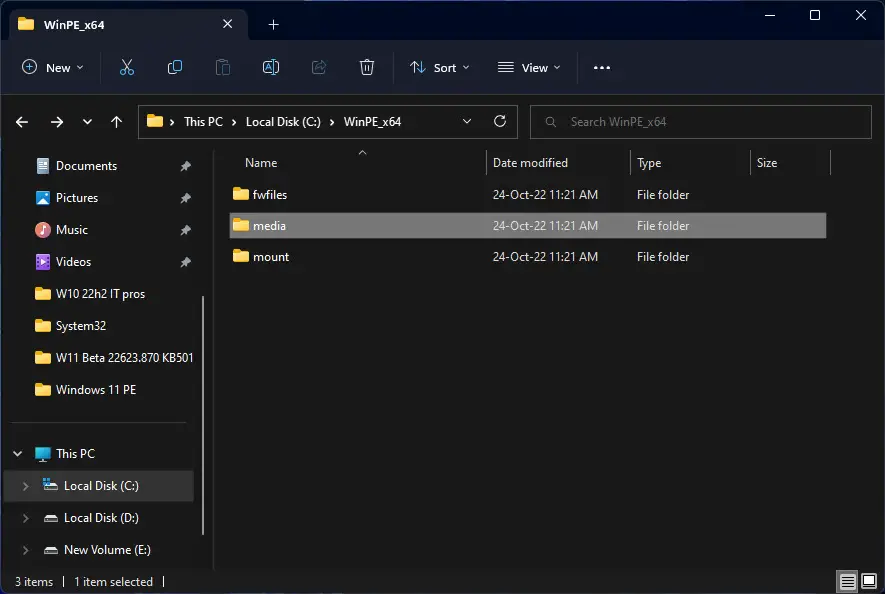Open the Sort dropdown menu
885x594 pixels.
tap(439, 68)
